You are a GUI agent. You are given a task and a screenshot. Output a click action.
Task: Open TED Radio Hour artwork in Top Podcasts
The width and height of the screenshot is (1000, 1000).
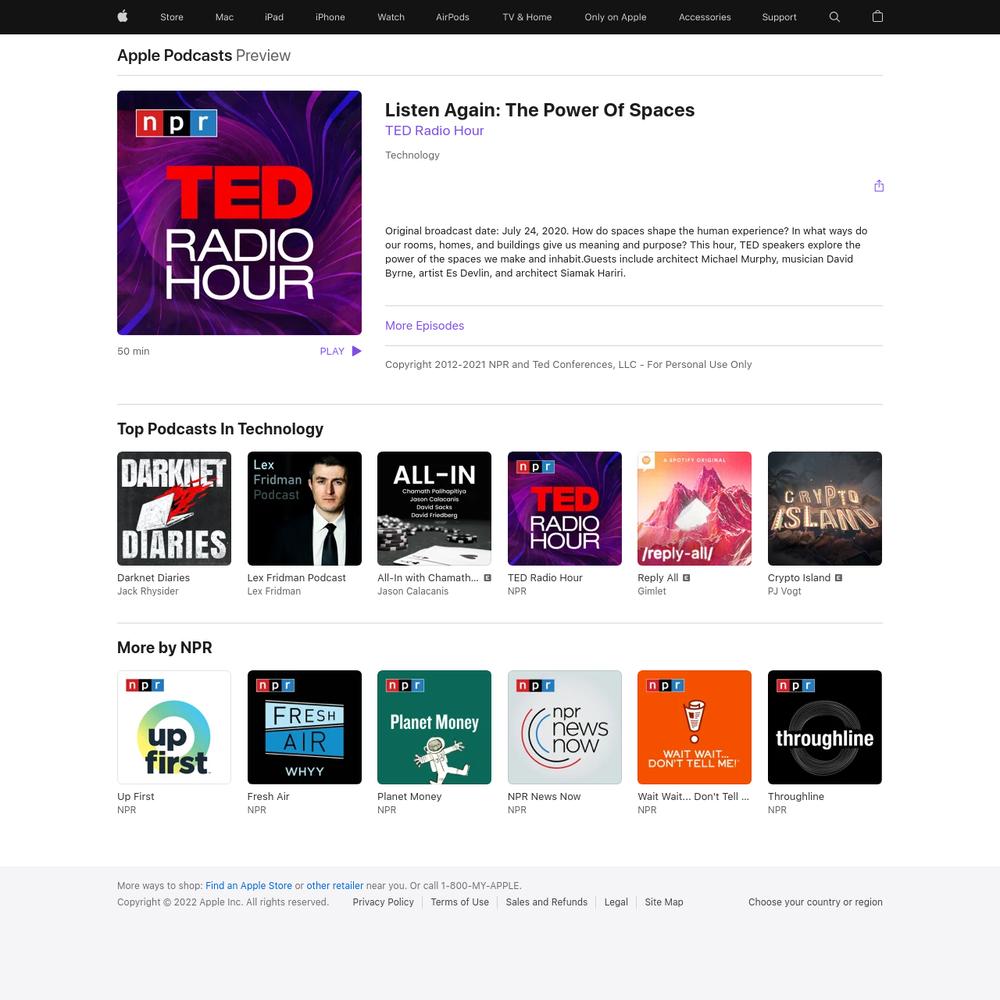pos(564,509)
